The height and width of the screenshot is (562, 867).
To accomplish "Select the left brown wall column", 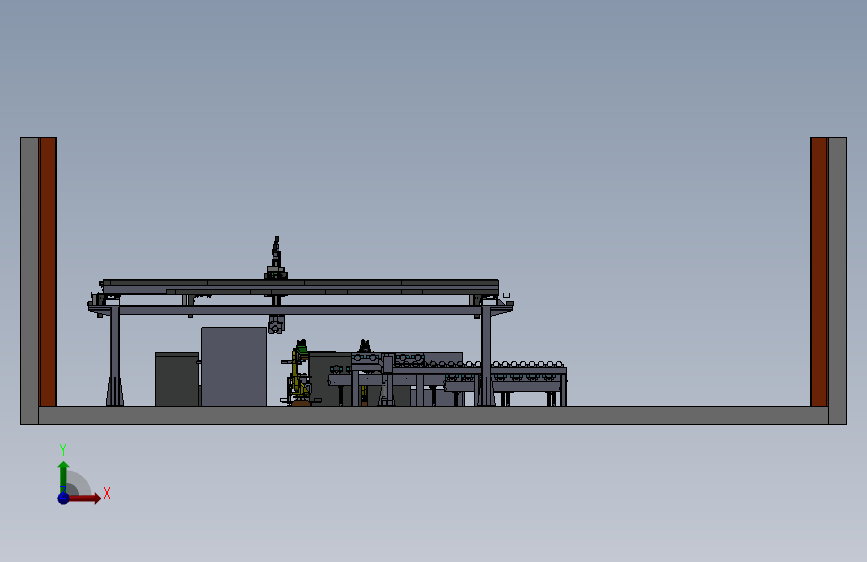I will point(48,272).
